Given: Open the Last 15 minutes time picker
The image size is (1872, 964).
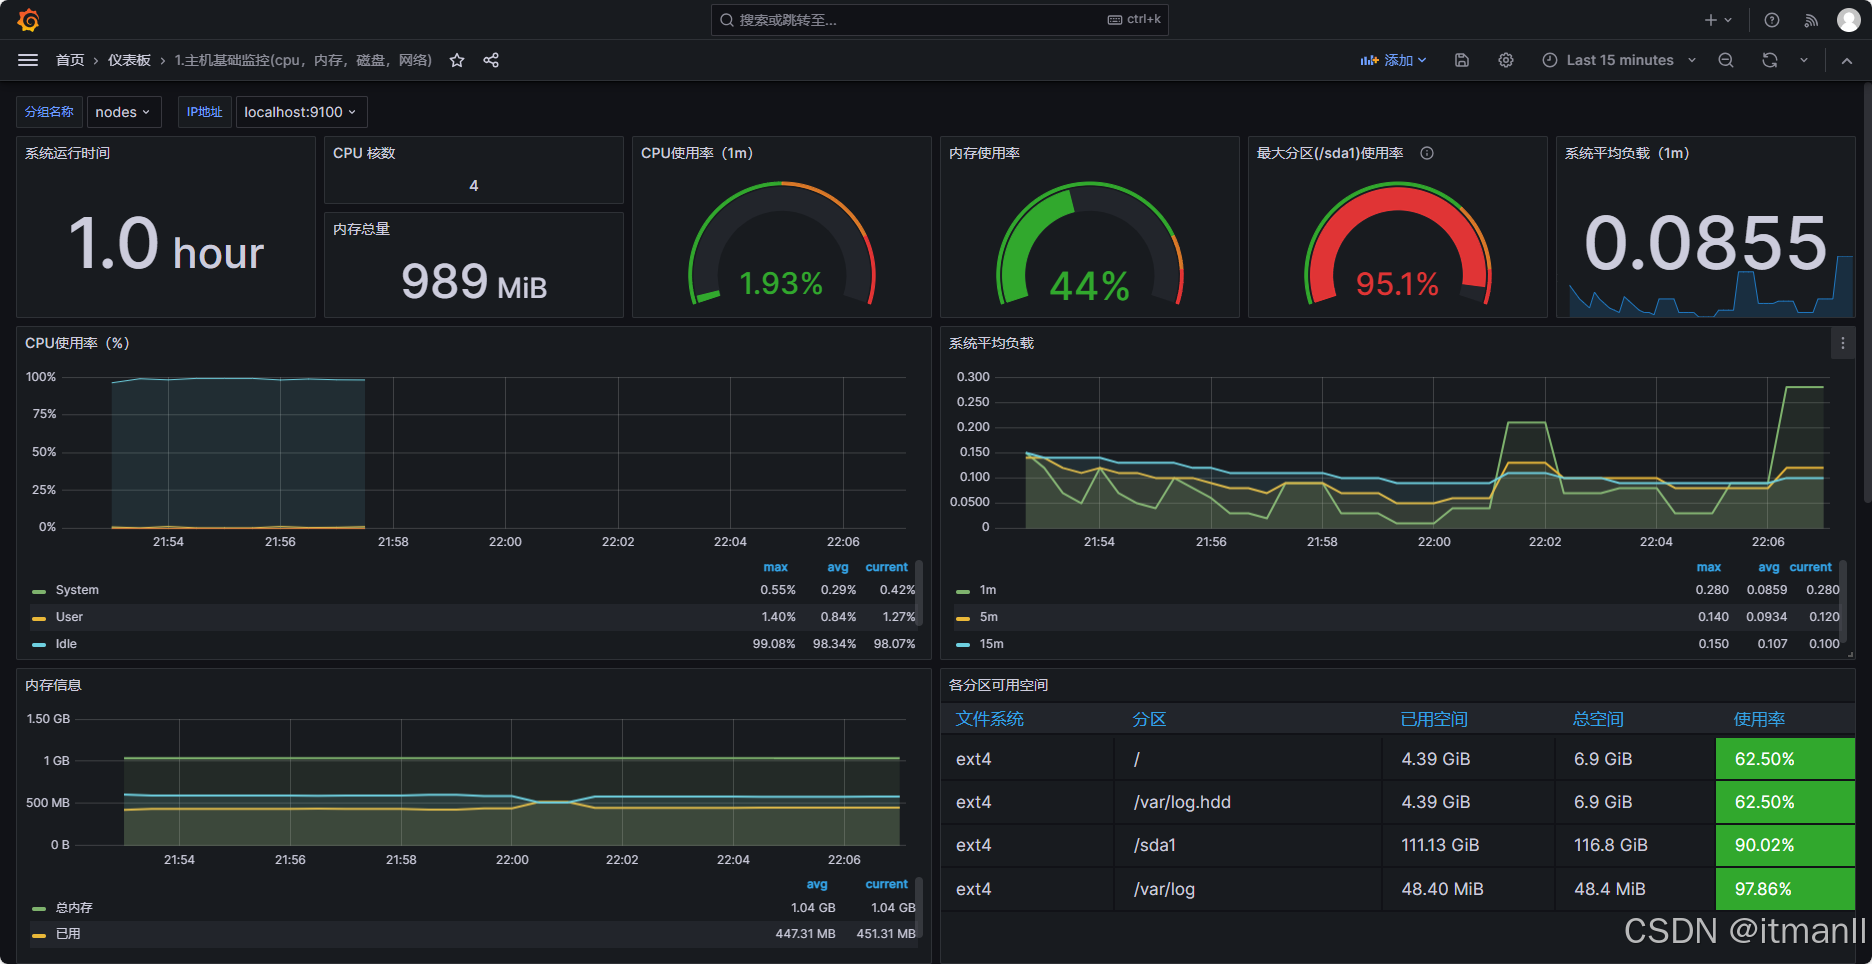Looking at the screenshot, I should [1619, 60].
